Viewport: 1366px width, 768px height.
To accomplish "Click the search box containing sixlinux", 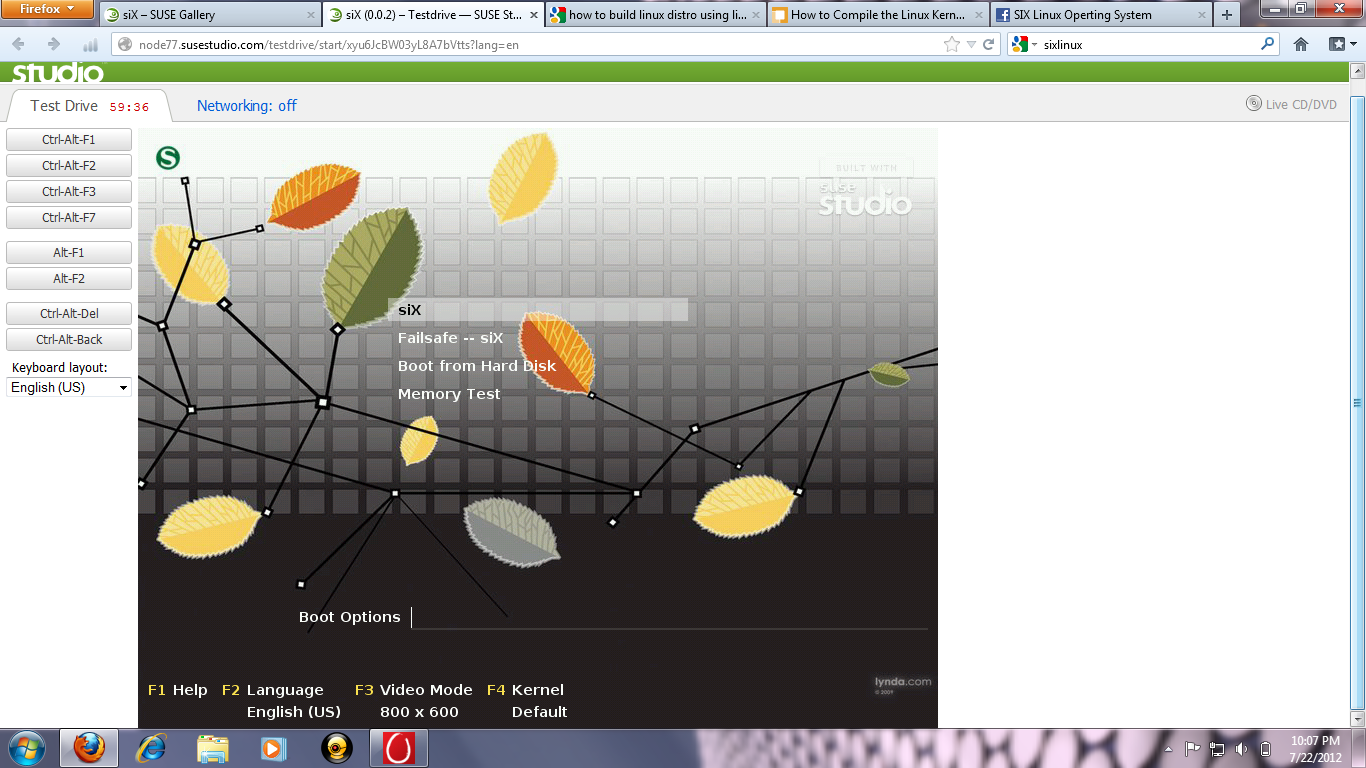I will [1148, 45].
